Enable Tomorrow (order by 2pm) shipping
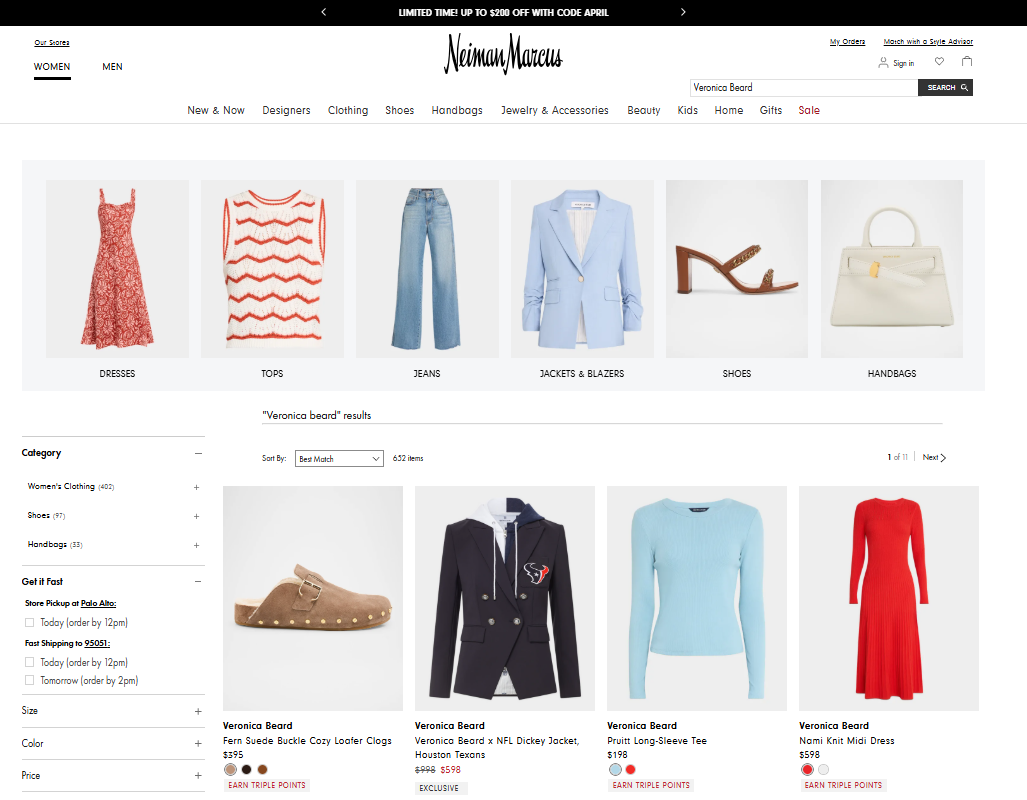Viewport: 1027px width, 800px height. 30,680
